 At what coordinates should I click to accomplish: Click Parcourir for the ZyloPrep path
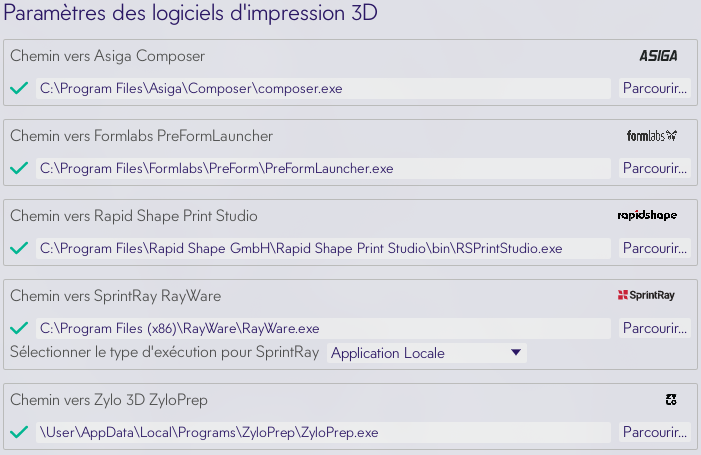(x=654, y=432)
